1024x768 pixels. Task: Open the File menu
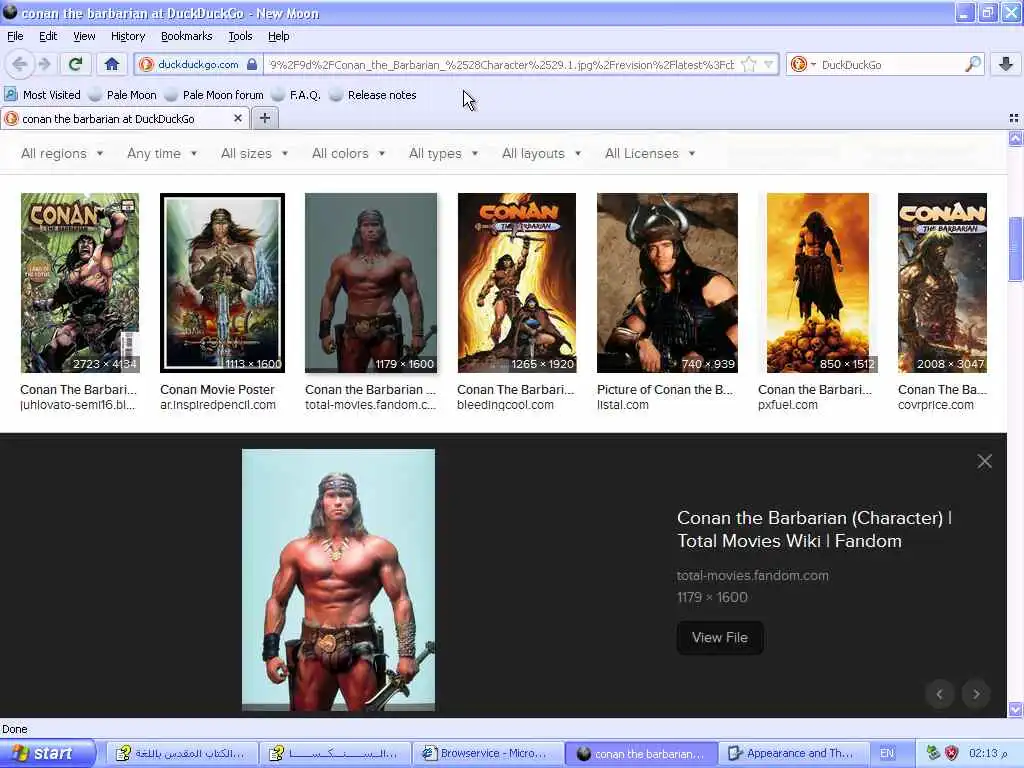point(15,37)
